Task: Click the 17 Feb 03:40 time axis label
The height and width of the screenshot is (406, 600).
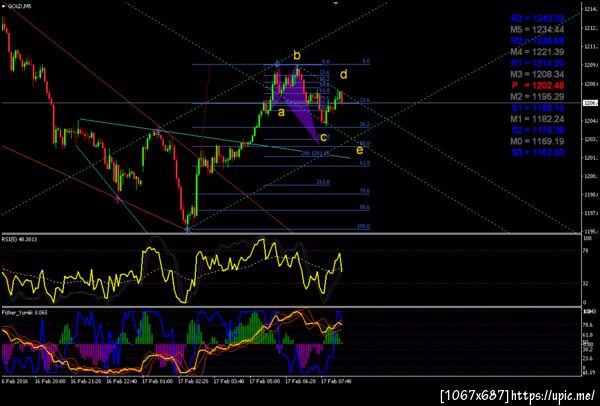Action: 227,382
